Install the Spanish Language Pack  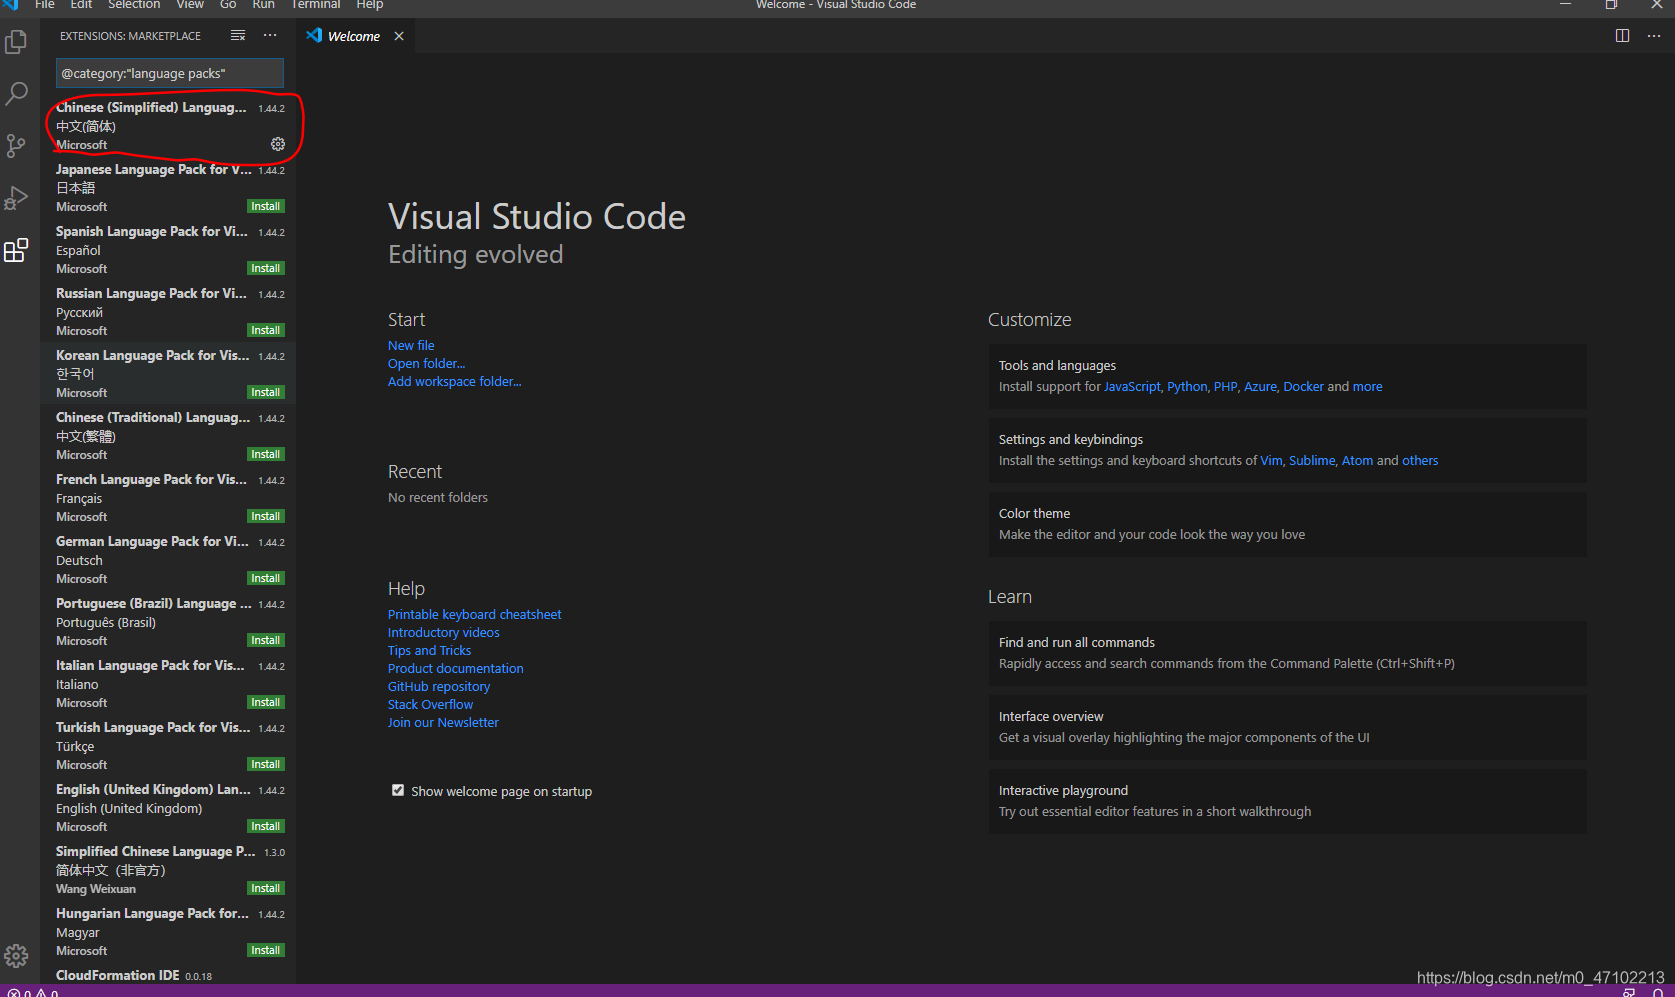tap(266, 268)
